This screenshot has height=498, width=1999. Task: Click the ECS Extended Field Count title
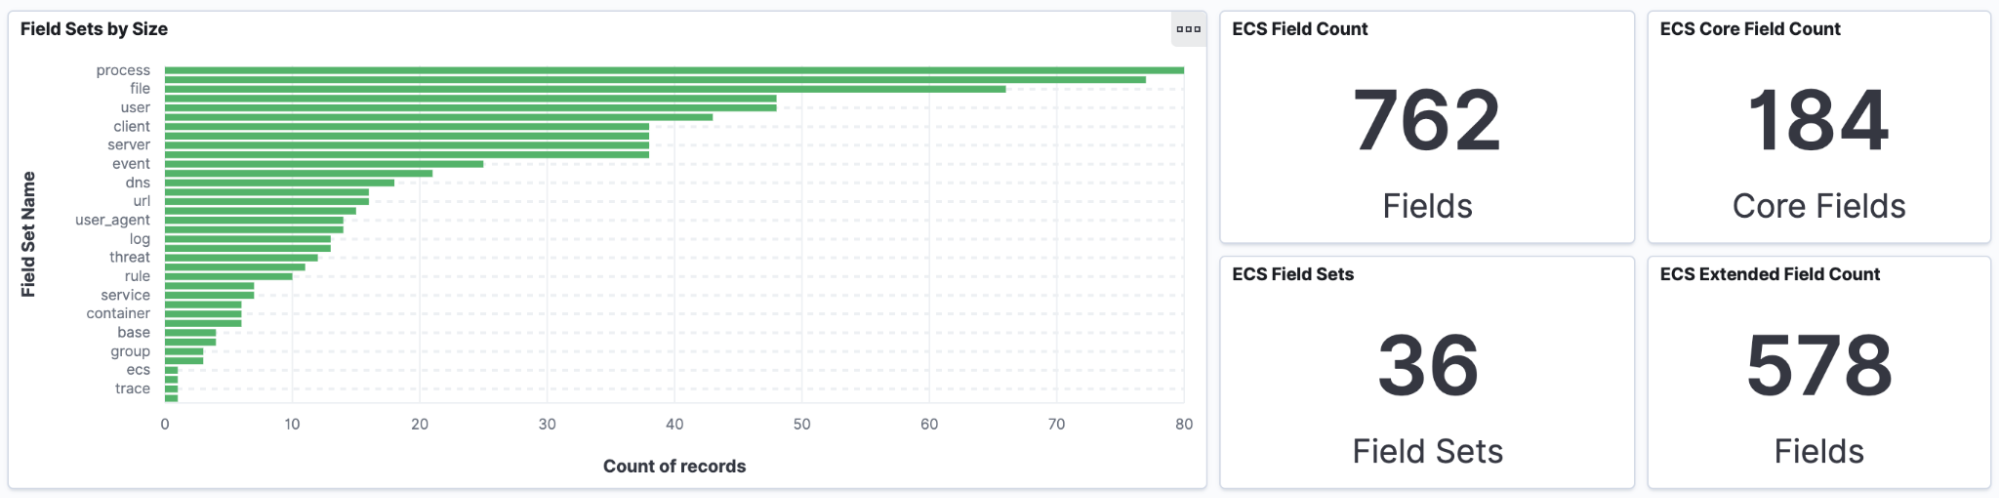pos(1769,274)
